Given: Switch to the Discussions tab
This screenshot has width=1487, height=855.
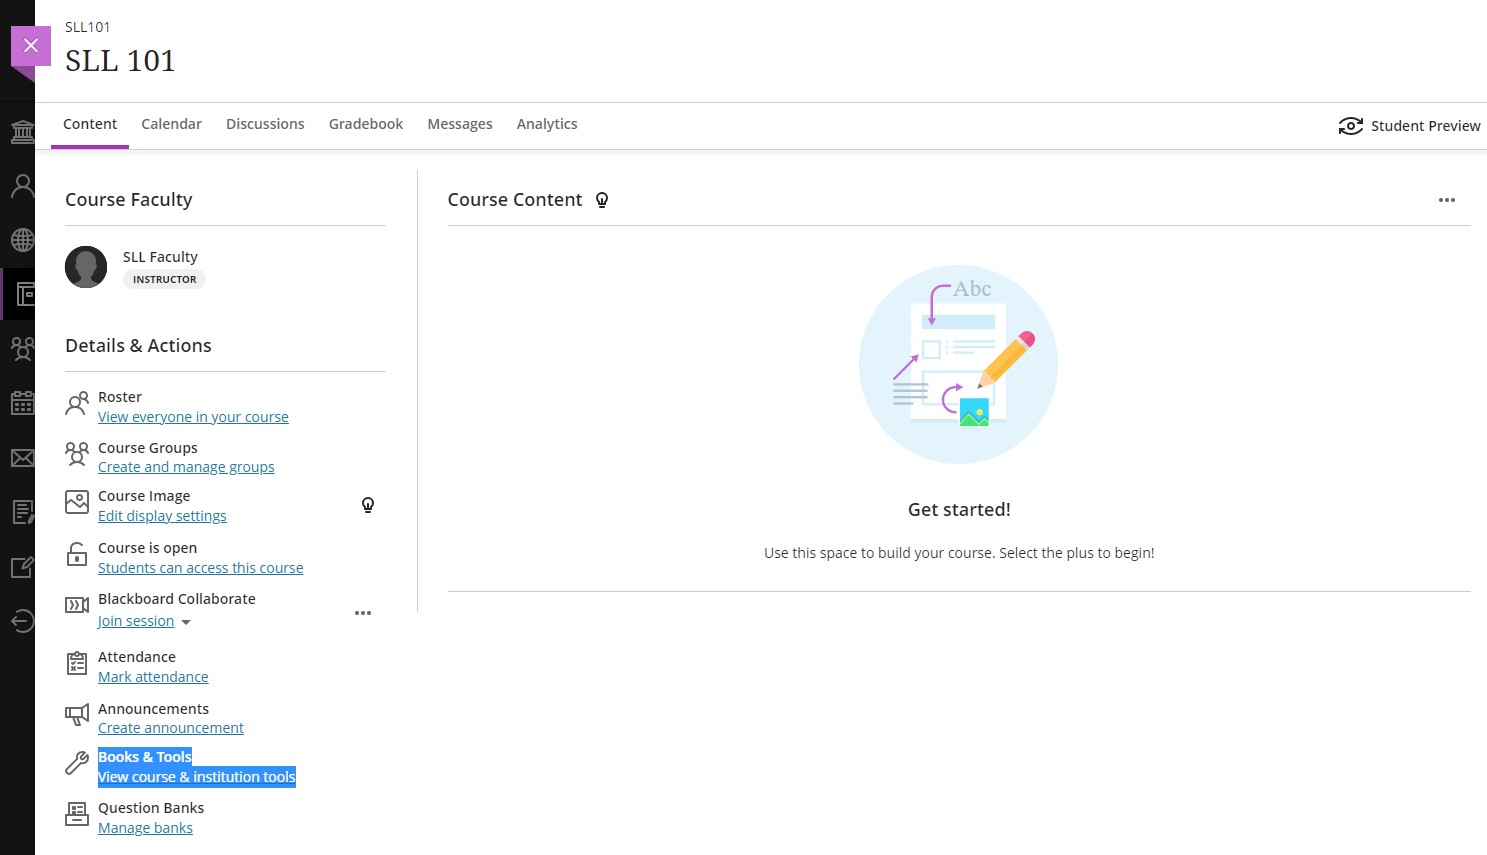Looking at the screenshot, I should click(265, 124).
